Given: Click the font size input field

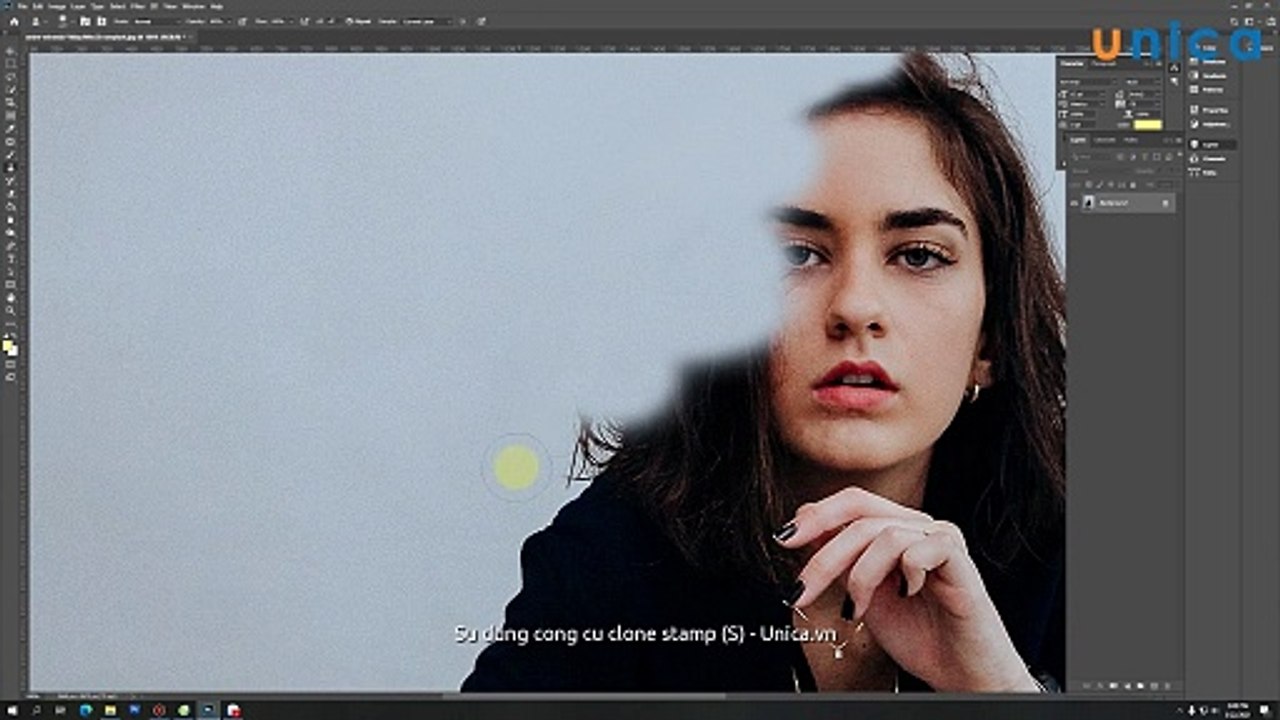Looking at the screenshot, I should point(1088,94).
